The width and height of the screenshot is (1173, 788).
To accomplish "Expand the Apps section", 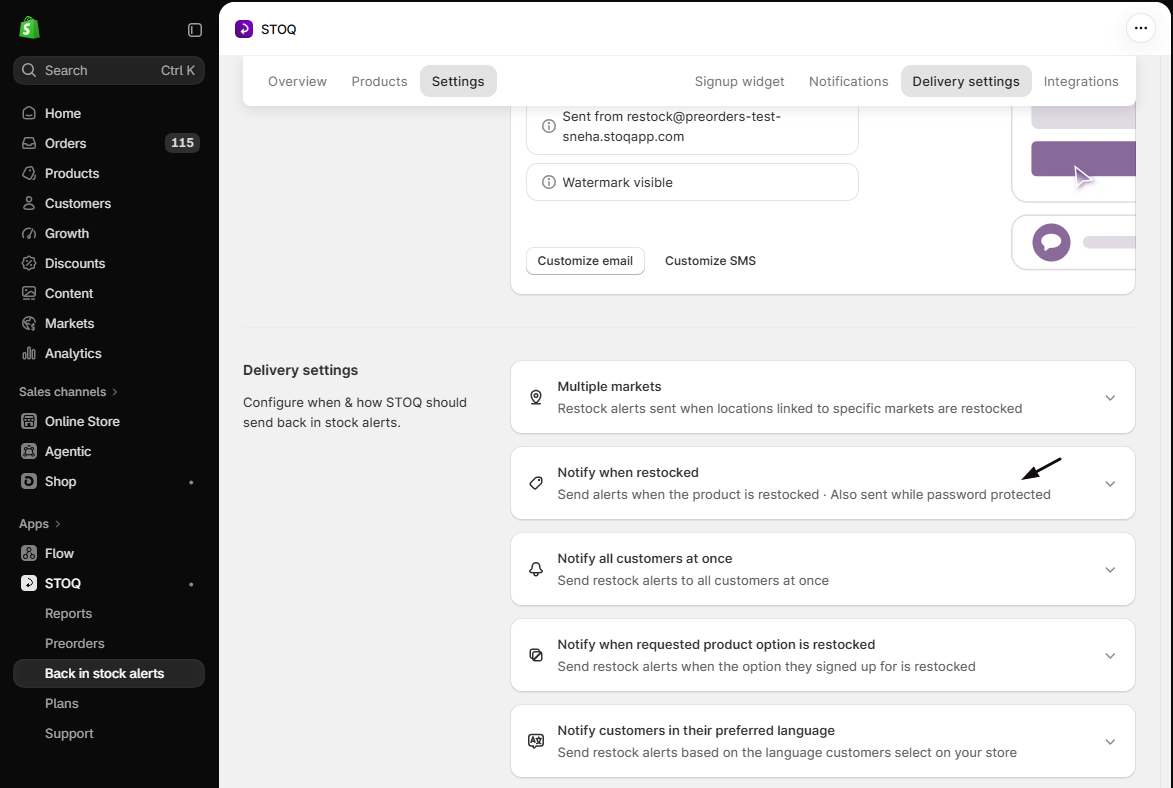I will (x=40, y=524).
